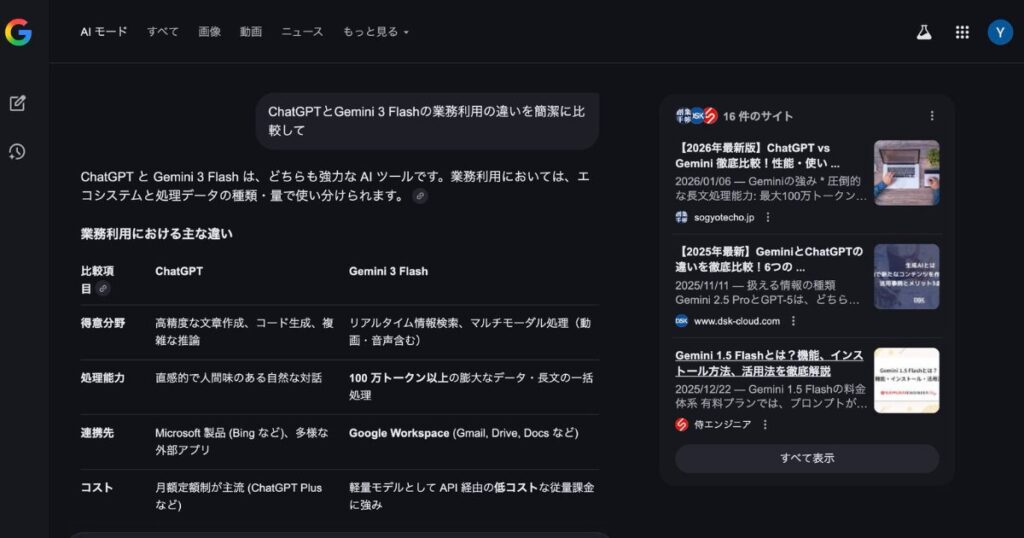Switch to the 画像 tab

210,32
